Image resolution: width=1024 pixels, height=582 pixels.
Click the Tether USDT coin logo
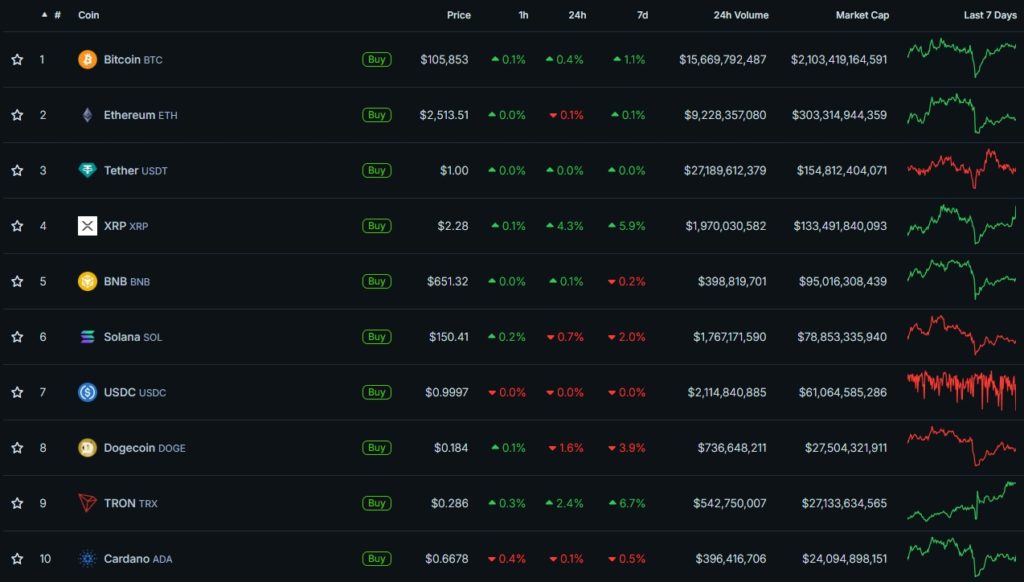[x=89, y=170]
